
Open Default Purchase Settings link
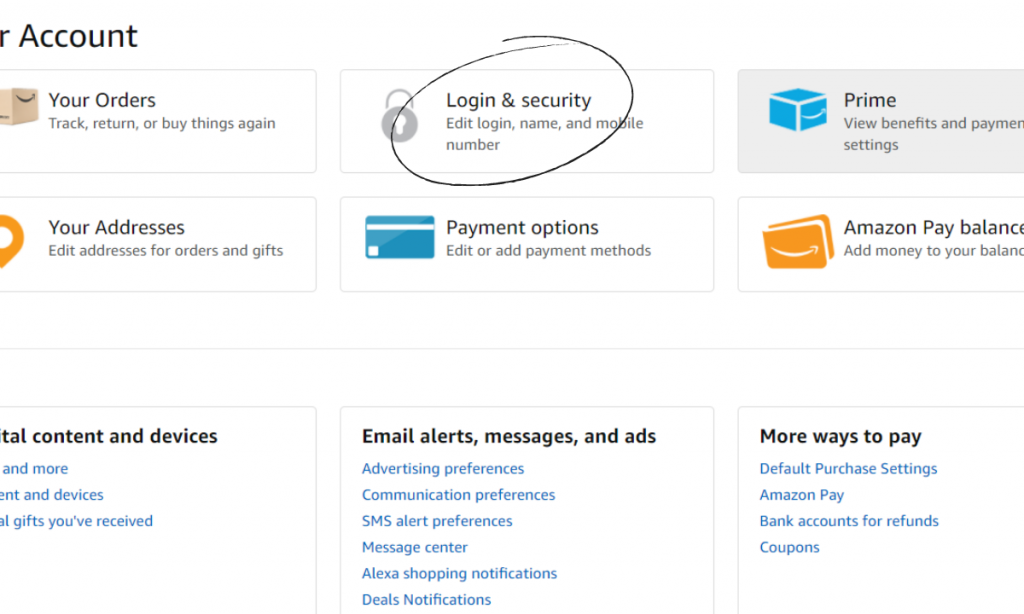pos(848,469)
